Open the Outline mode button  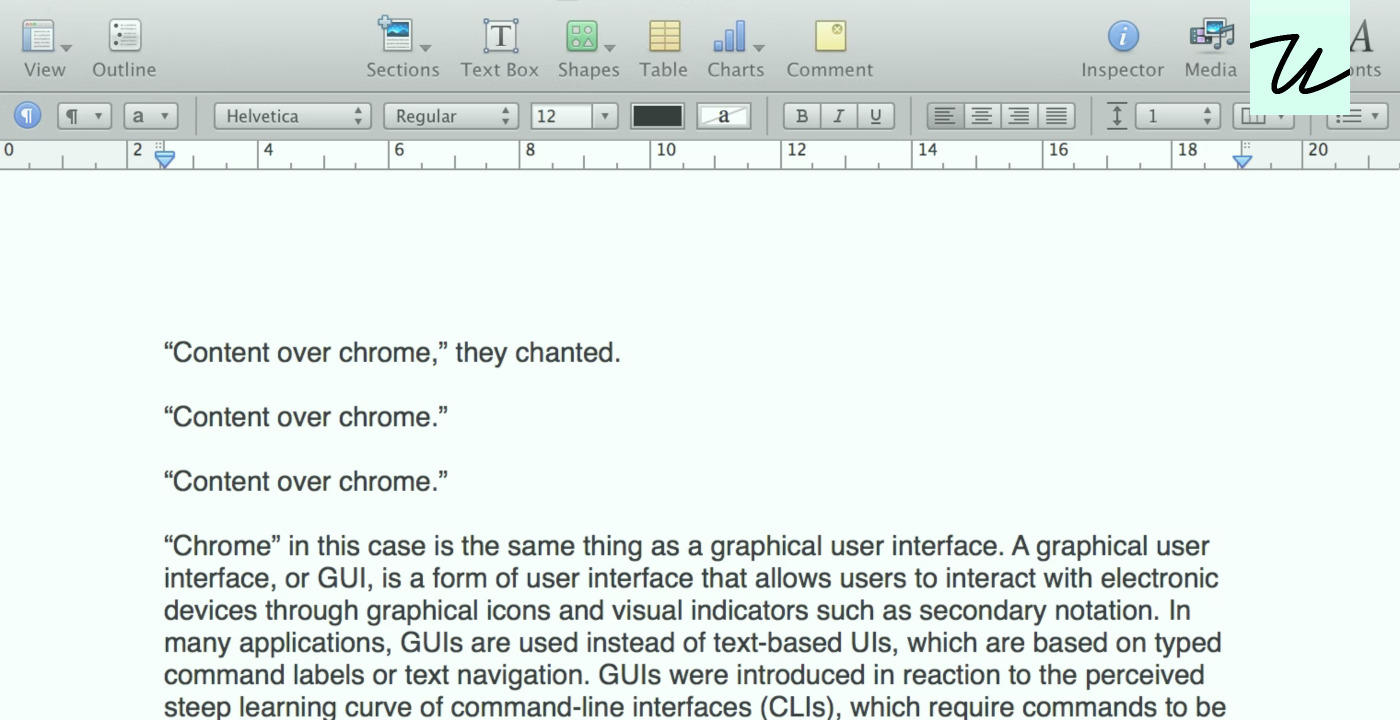point(124,48)
